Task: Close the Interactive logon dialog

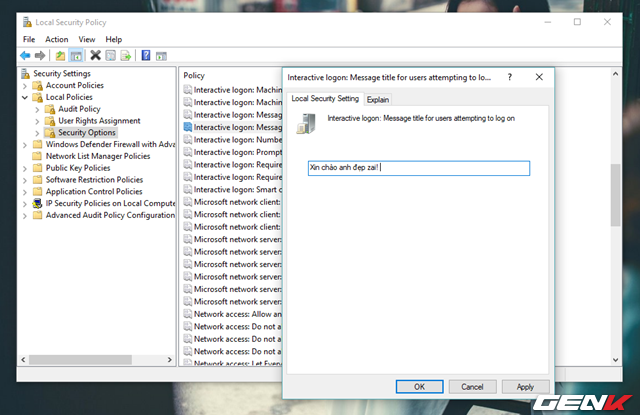Action: [x=539, y=77]
